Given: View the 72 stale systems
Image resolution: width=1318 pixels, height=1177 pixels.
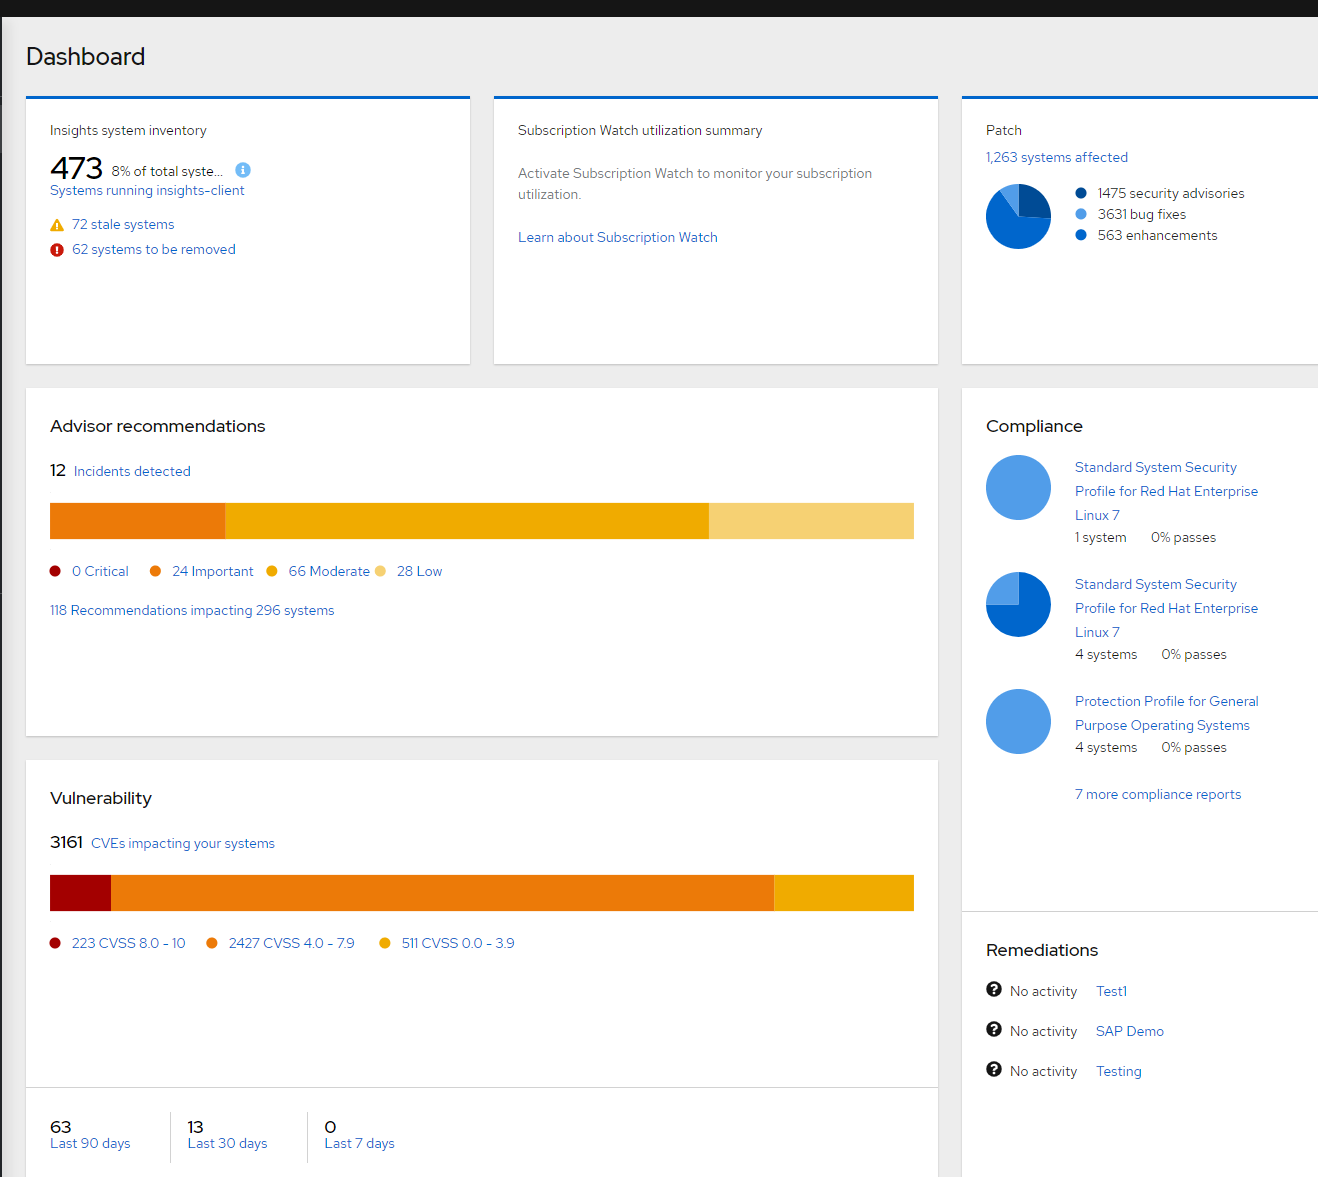Looking at the screenshot, I should point(123,224).
